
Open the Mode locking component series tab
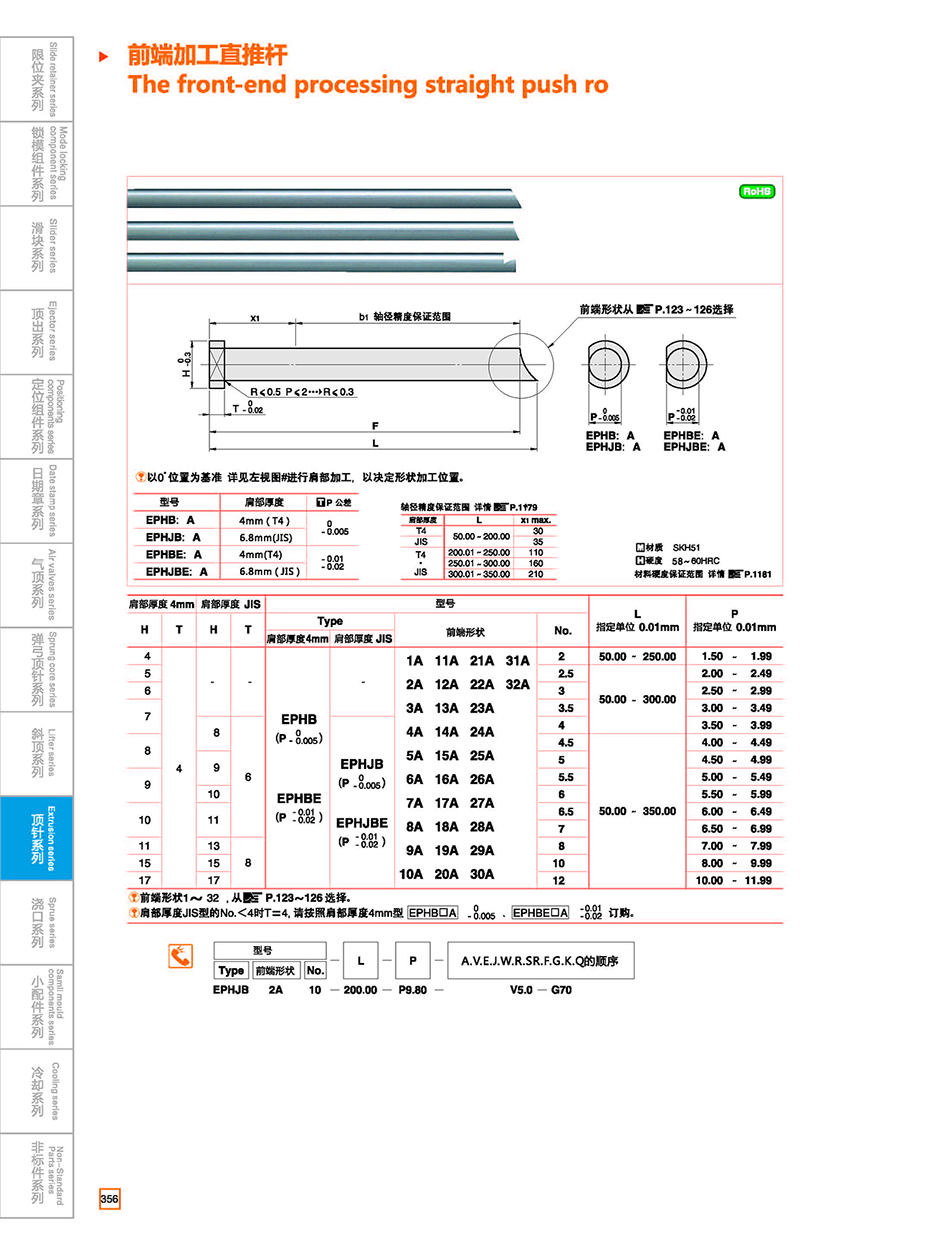pyautogui.click(x=36, y=164)
